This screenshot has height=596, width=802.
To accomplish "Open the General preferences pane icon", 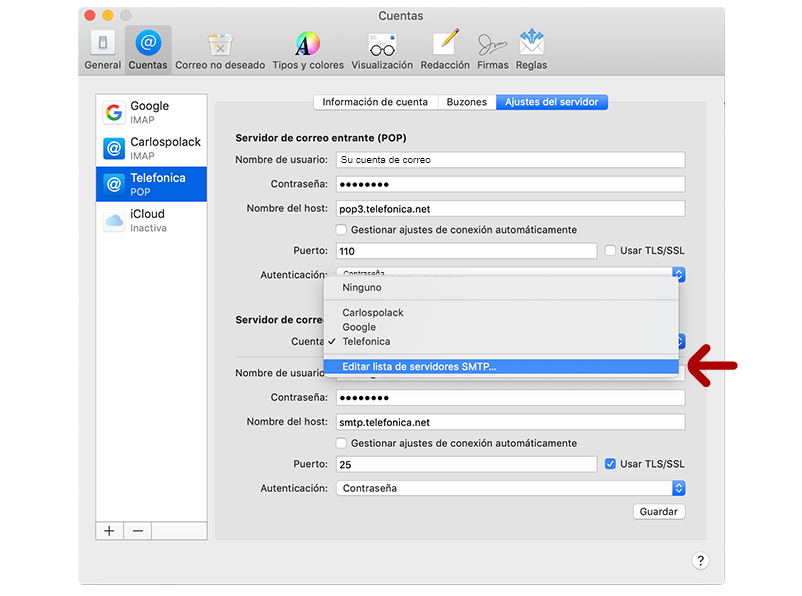I will point(102,43).
